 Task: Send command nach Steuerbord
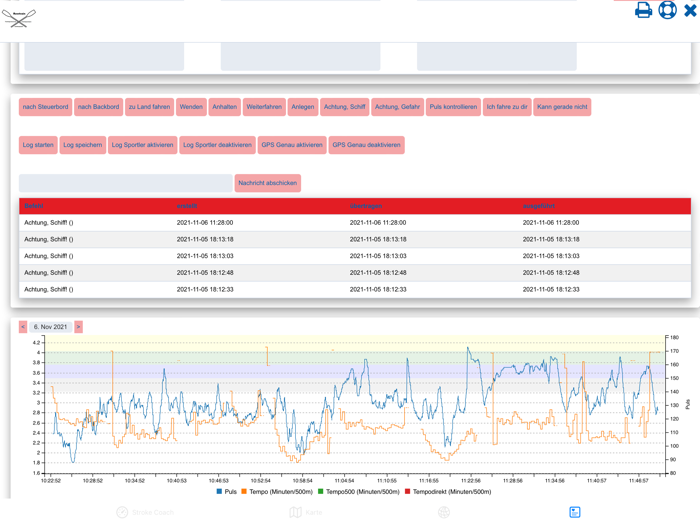[46, 107]
